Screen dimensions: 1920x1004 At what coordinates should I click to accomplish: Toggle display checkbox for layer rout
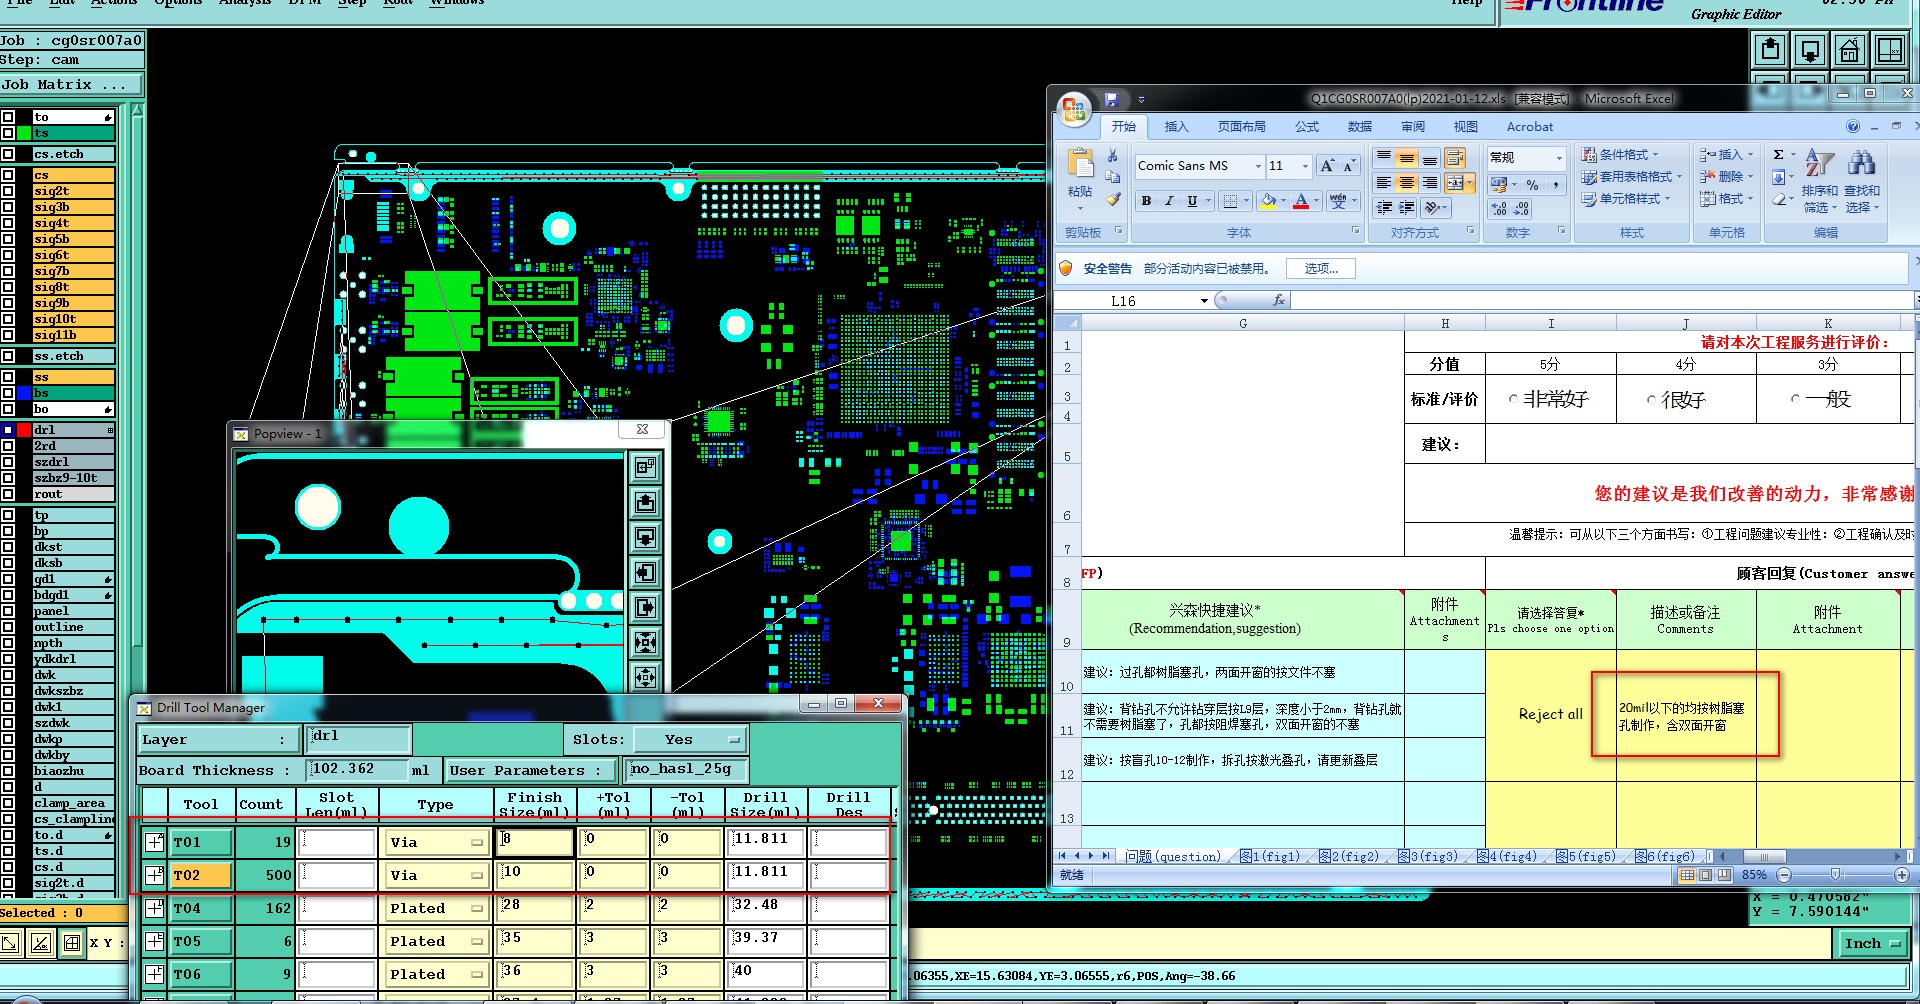pyautogui.click(x=8, y=494)
